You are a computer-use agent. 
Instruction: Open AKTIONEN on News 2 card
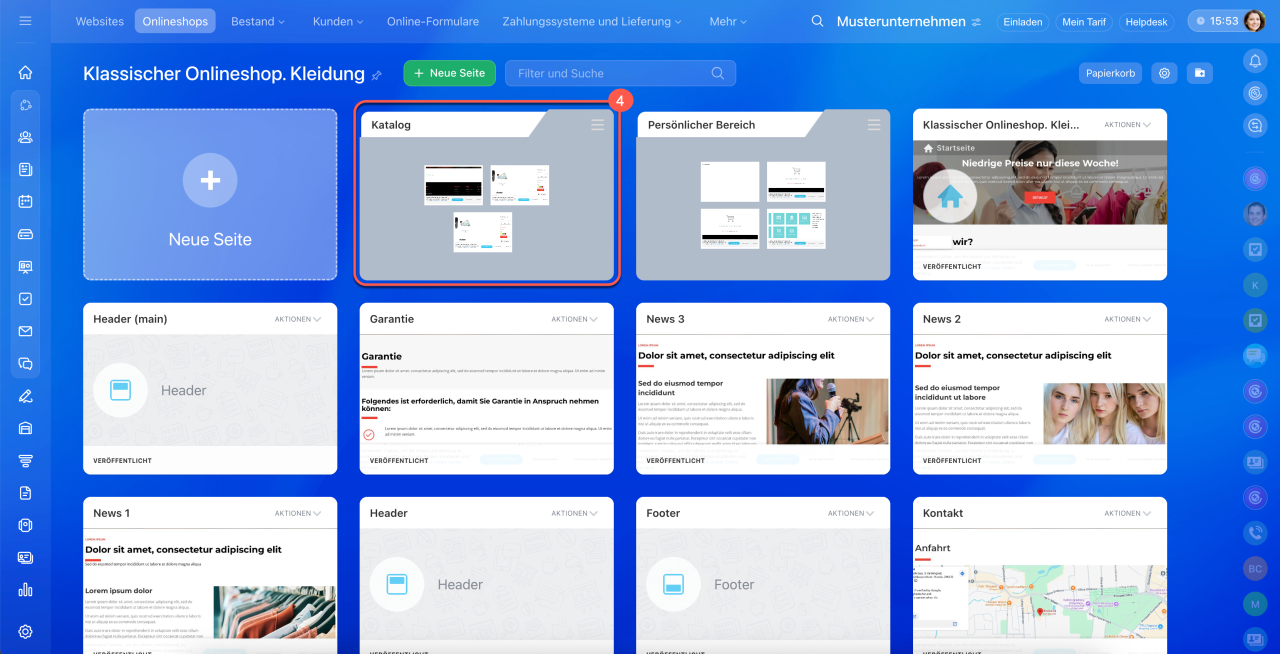(1128, 319)
